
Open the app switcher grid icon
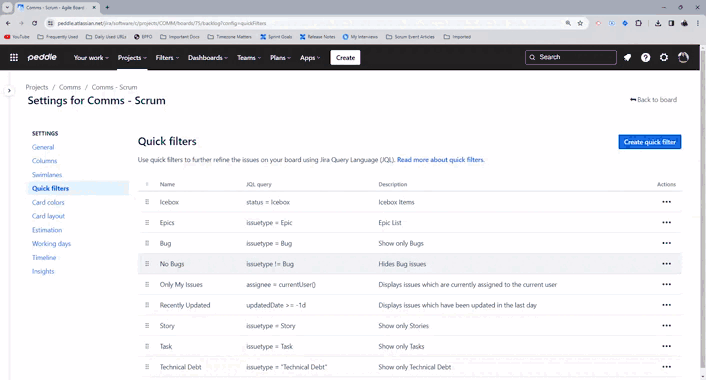[x=14, y=58]
